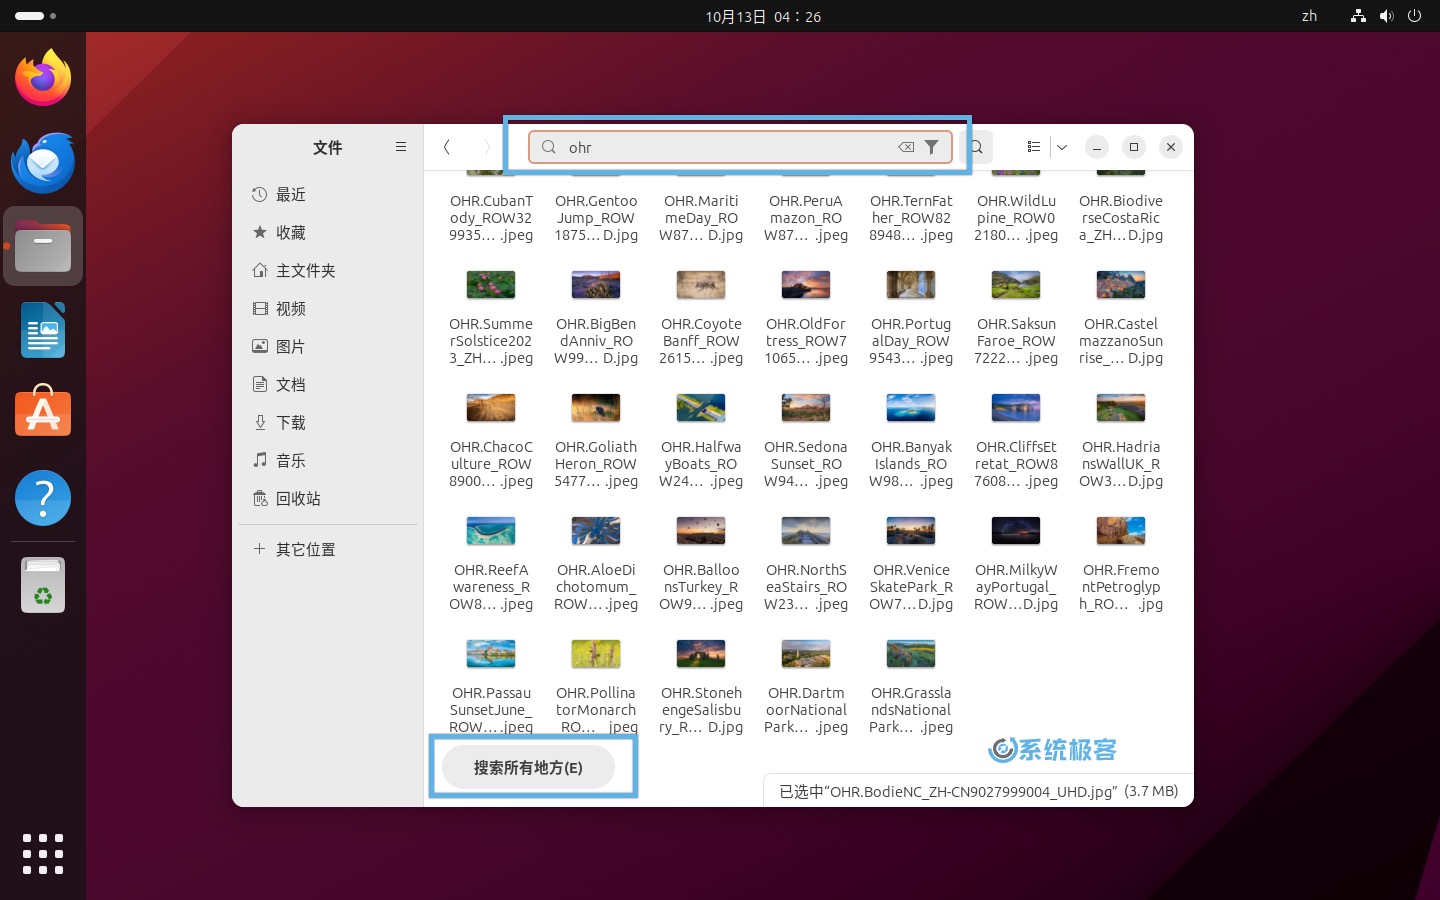Show applications grid in dock
The height and width of the screenshot is (900, 1440).
[43, 854]
